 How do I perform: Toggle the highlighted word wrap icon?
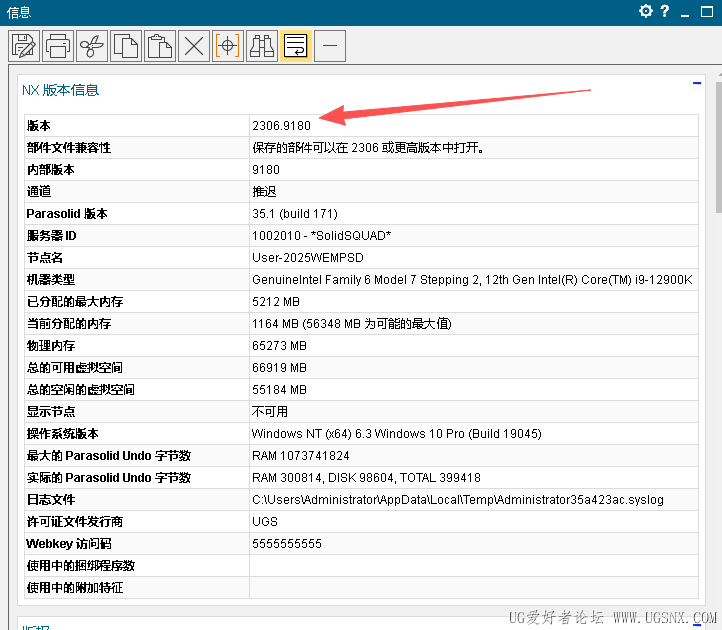296,46
